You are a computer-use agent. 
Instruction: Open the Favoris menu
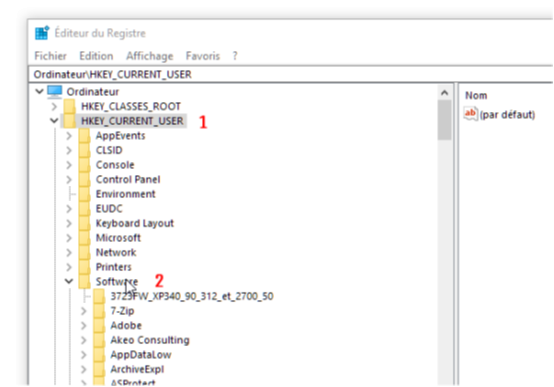coord(203,56)
